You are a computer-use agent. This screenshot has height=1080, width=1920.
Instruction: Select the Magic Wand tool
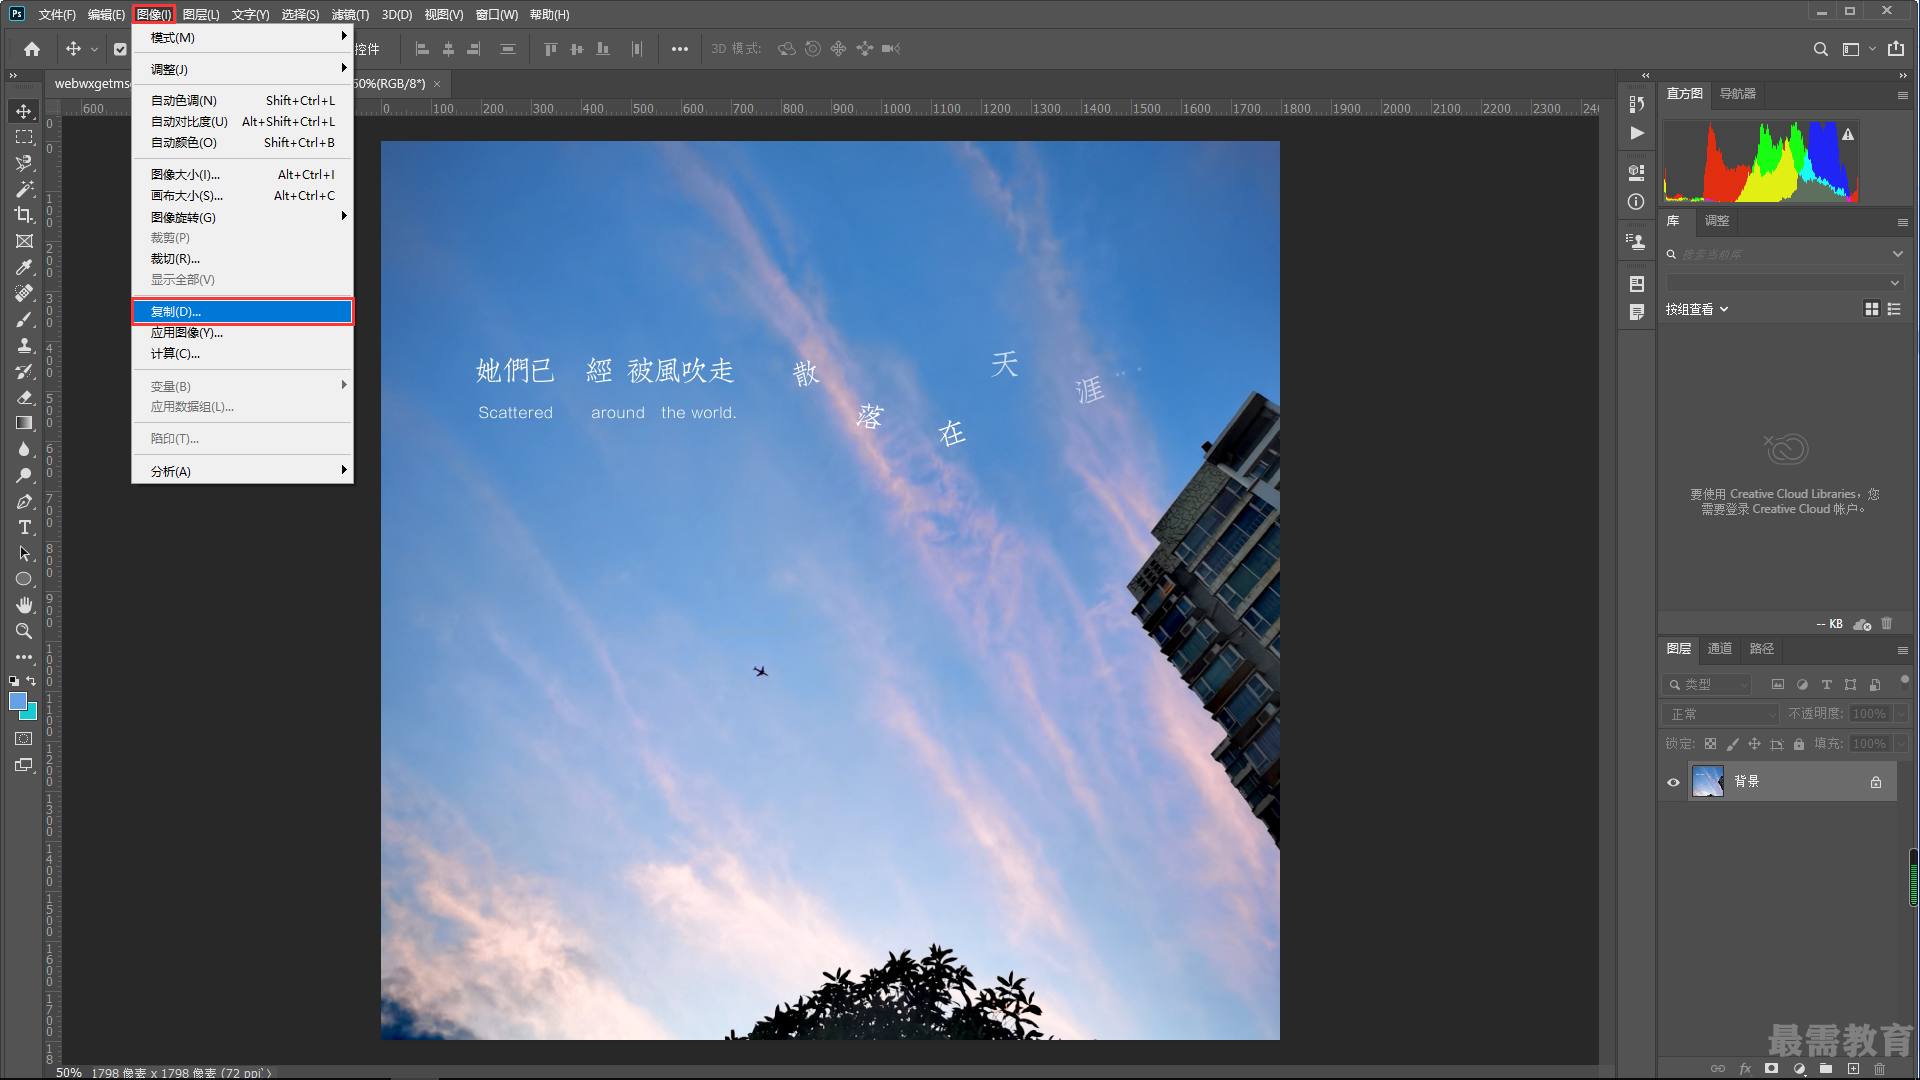click(x=24, y=189)
